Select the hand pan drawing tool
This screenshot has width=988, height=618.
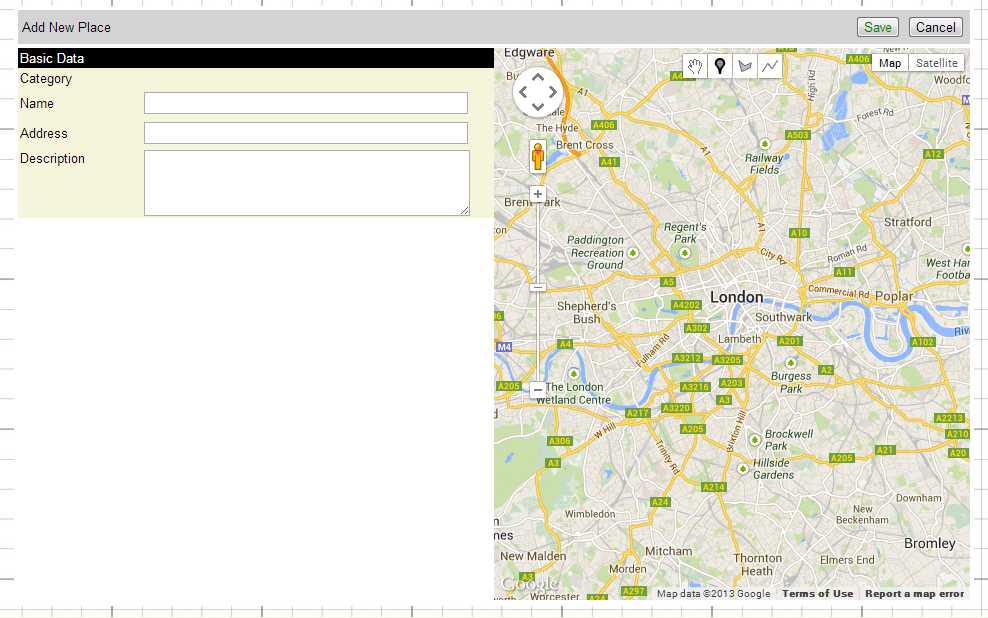coord(695,66)
